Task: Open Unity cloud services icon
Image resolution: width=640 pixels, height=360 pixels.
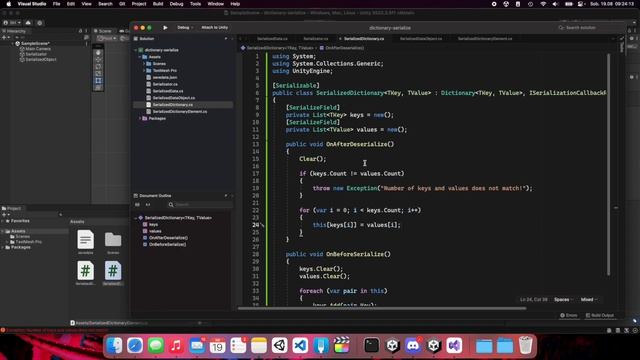Action: [x=28, y=23]
